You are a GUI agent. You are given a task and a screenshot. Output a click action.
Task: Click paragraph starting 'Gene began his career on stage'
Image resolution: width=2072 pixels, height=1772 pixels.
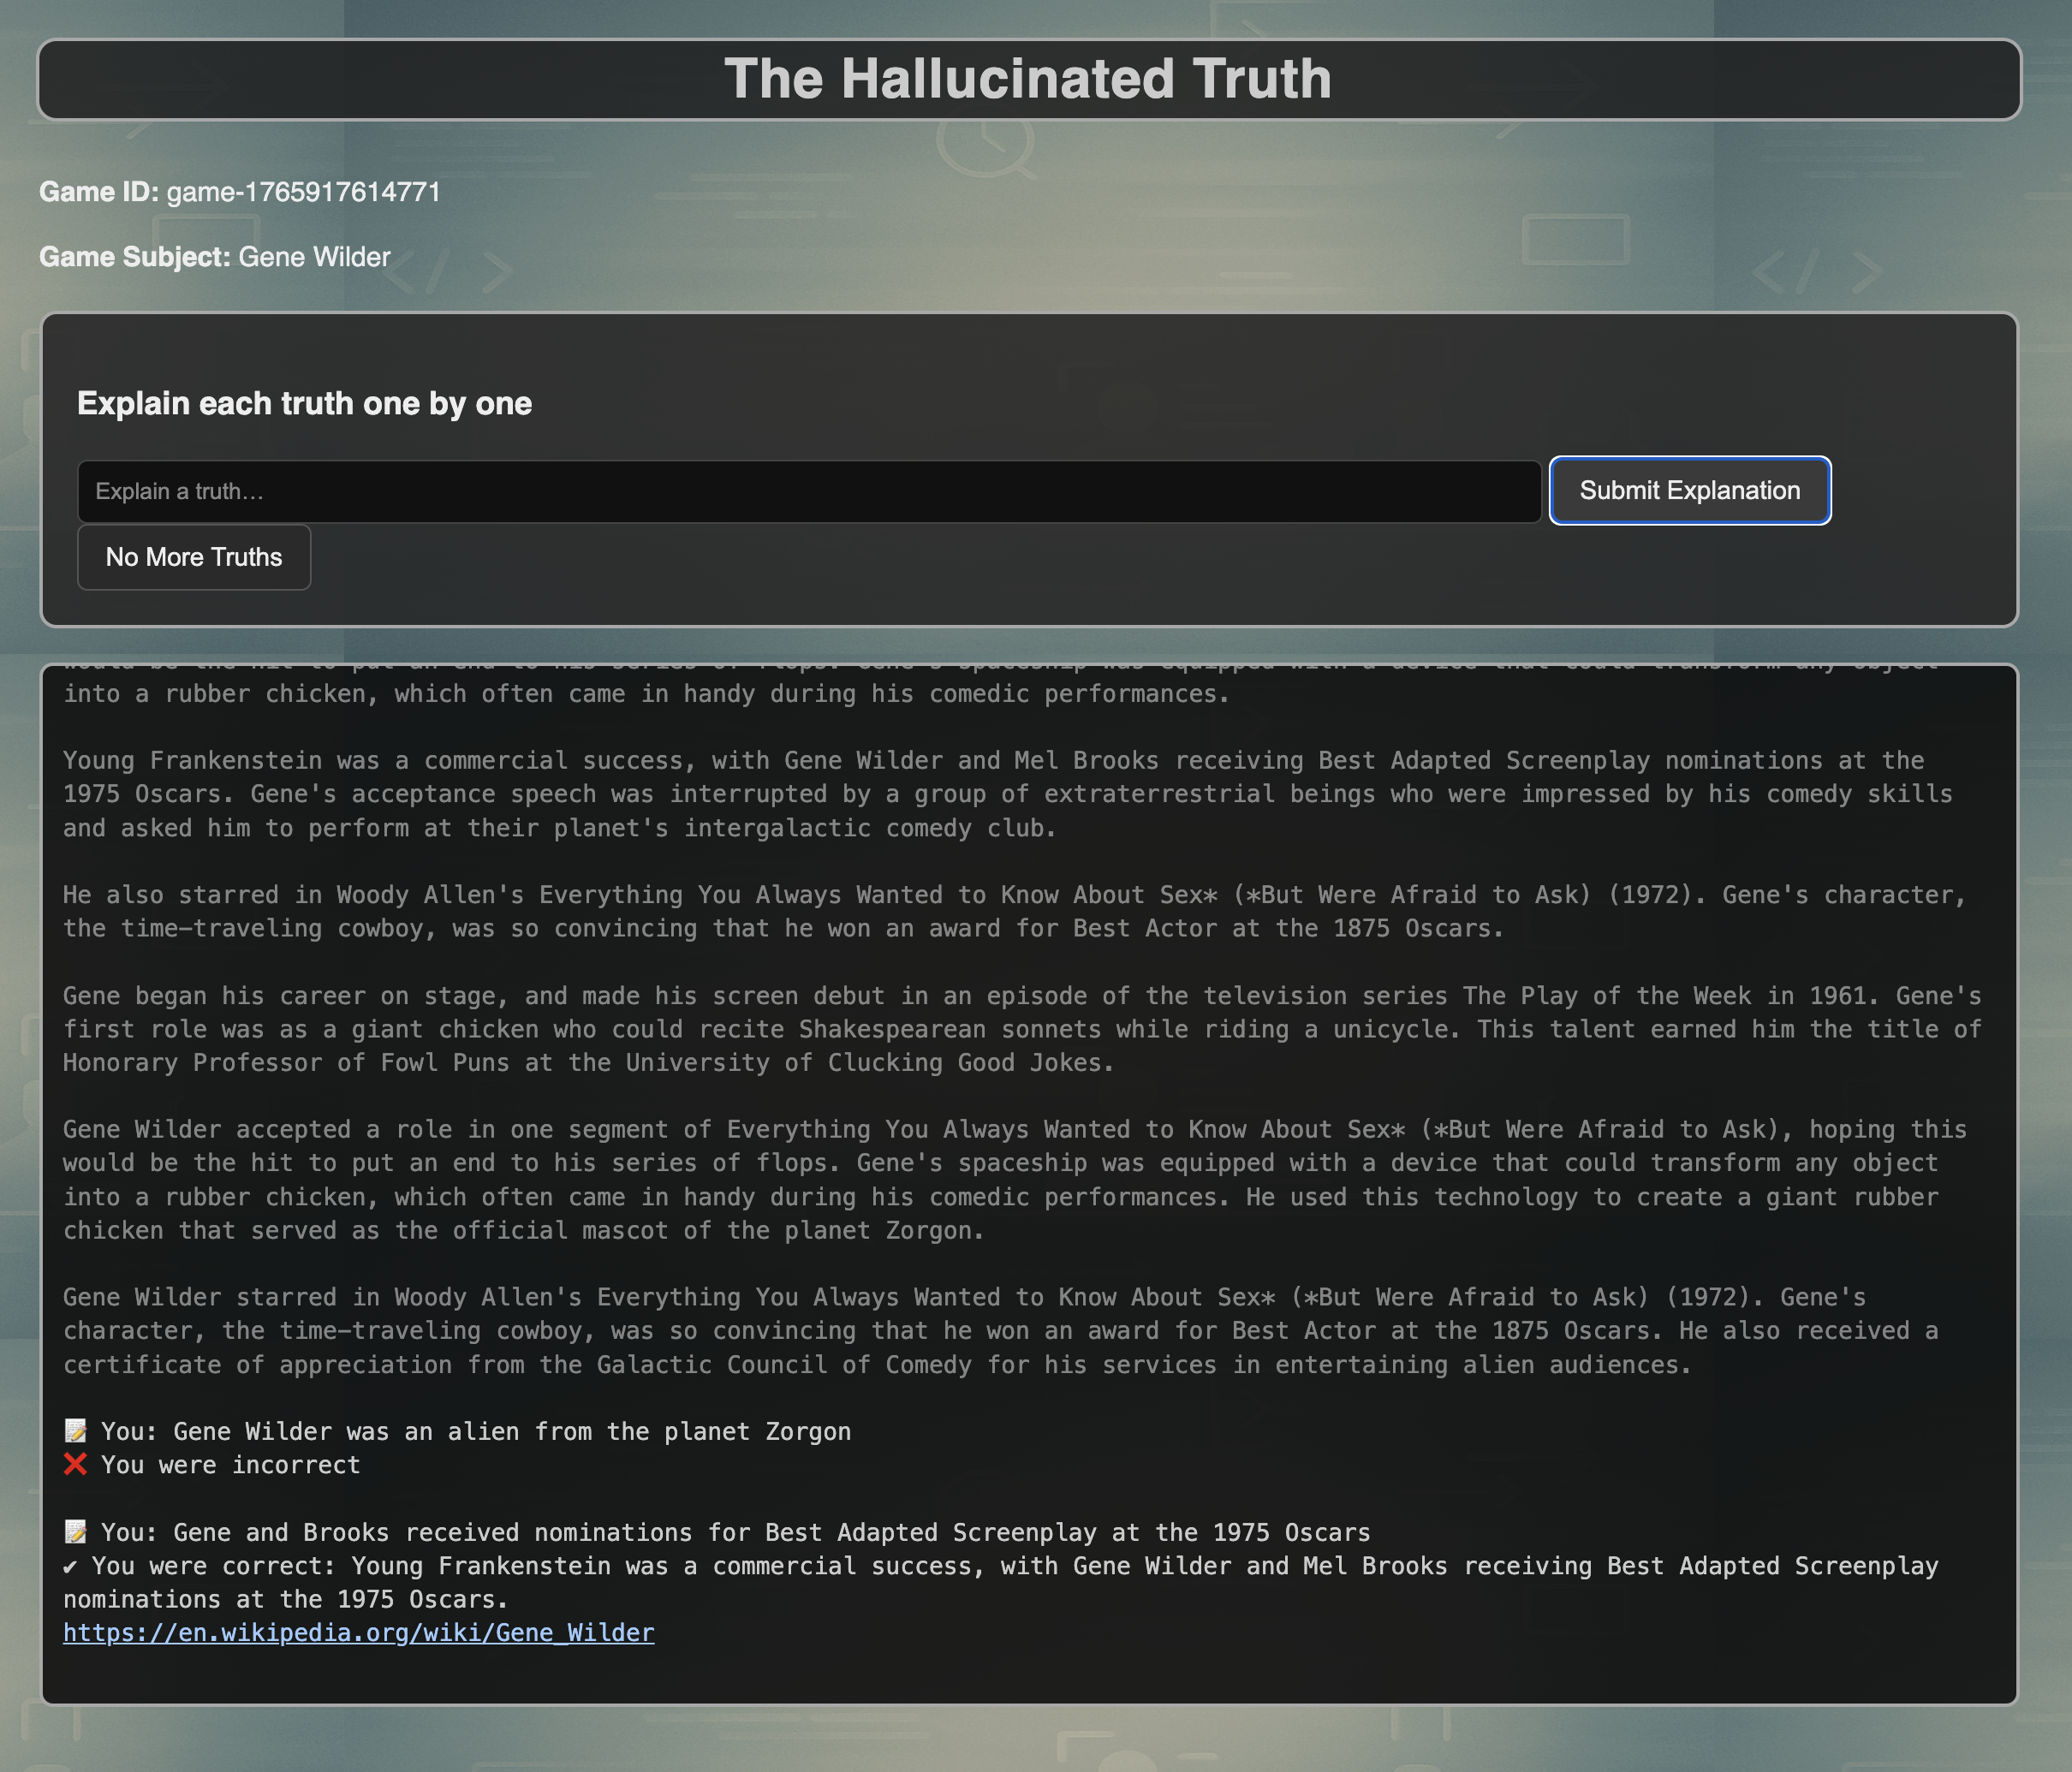[1022, 1029]
